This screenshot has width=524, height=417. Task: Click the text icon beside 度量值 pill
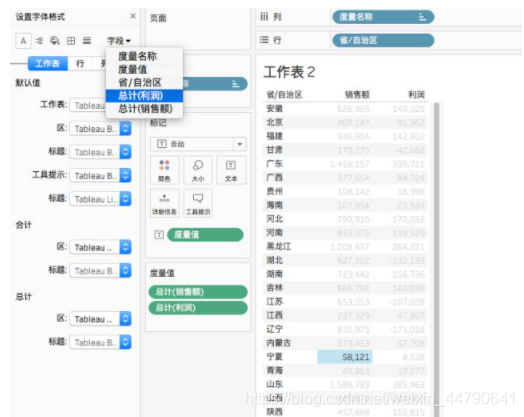[x=159, y=235]
